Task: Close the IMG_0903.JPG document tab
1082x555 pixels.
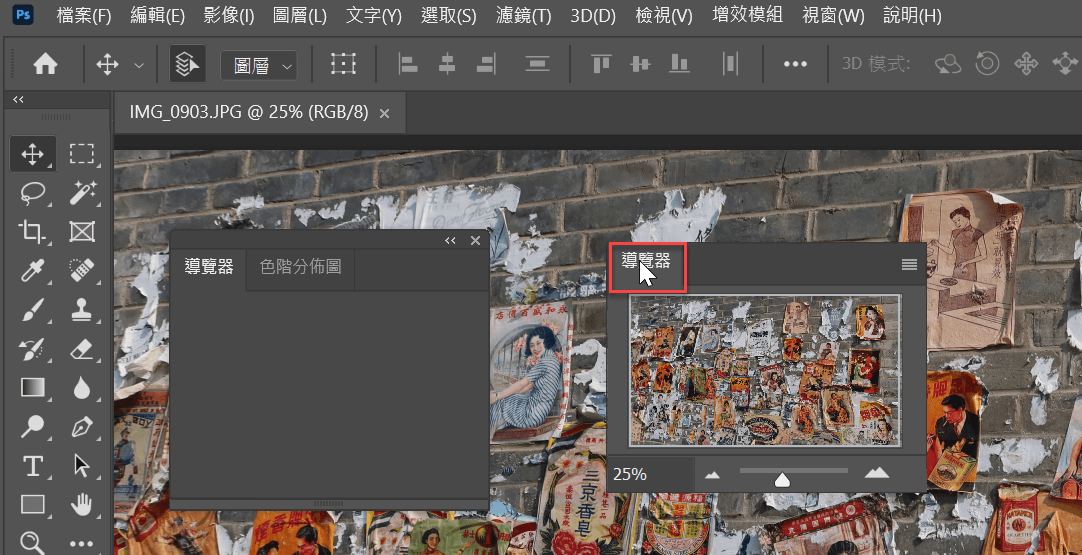Action: 385,113
